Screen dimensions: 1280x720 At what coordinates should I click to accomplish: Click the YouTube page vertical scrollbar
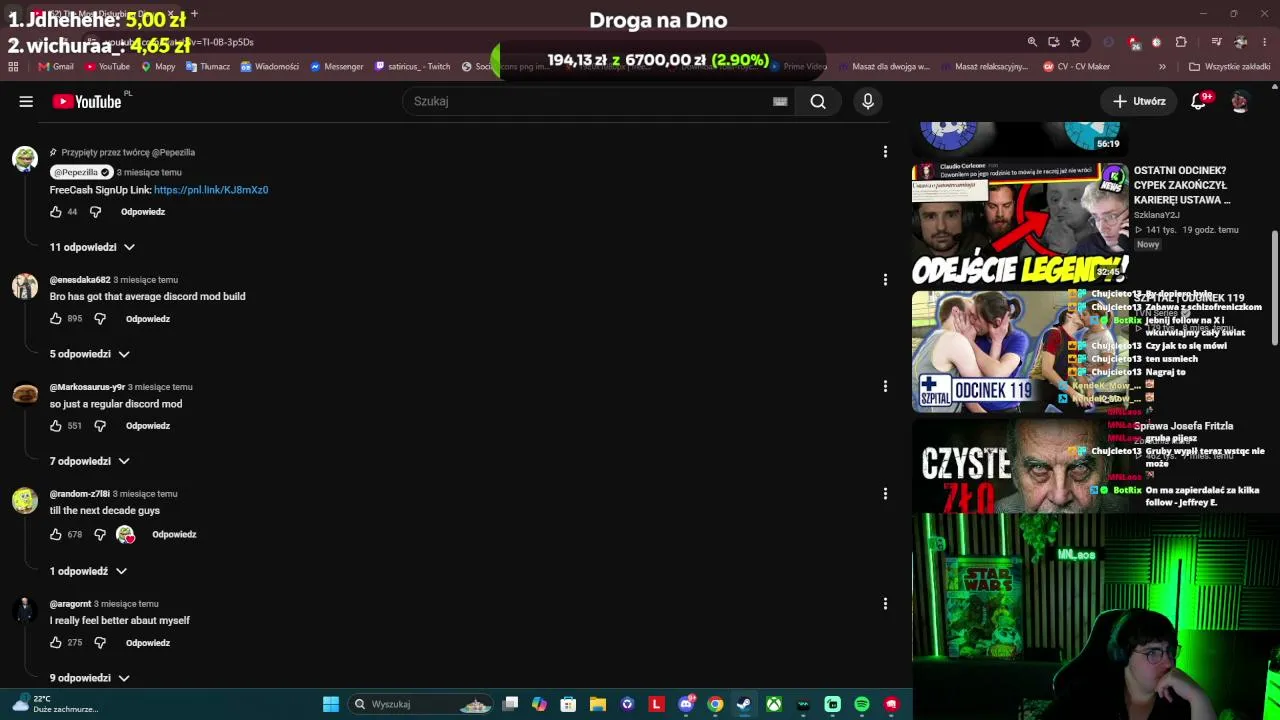(1274, 290)
